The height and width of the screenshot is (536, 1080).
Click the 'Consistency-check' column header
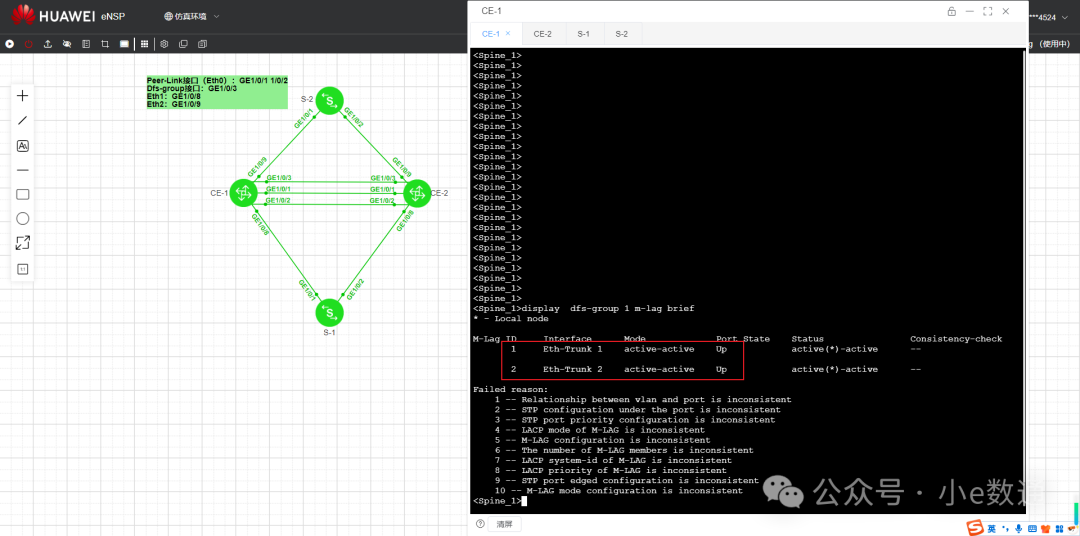(956, 339)
